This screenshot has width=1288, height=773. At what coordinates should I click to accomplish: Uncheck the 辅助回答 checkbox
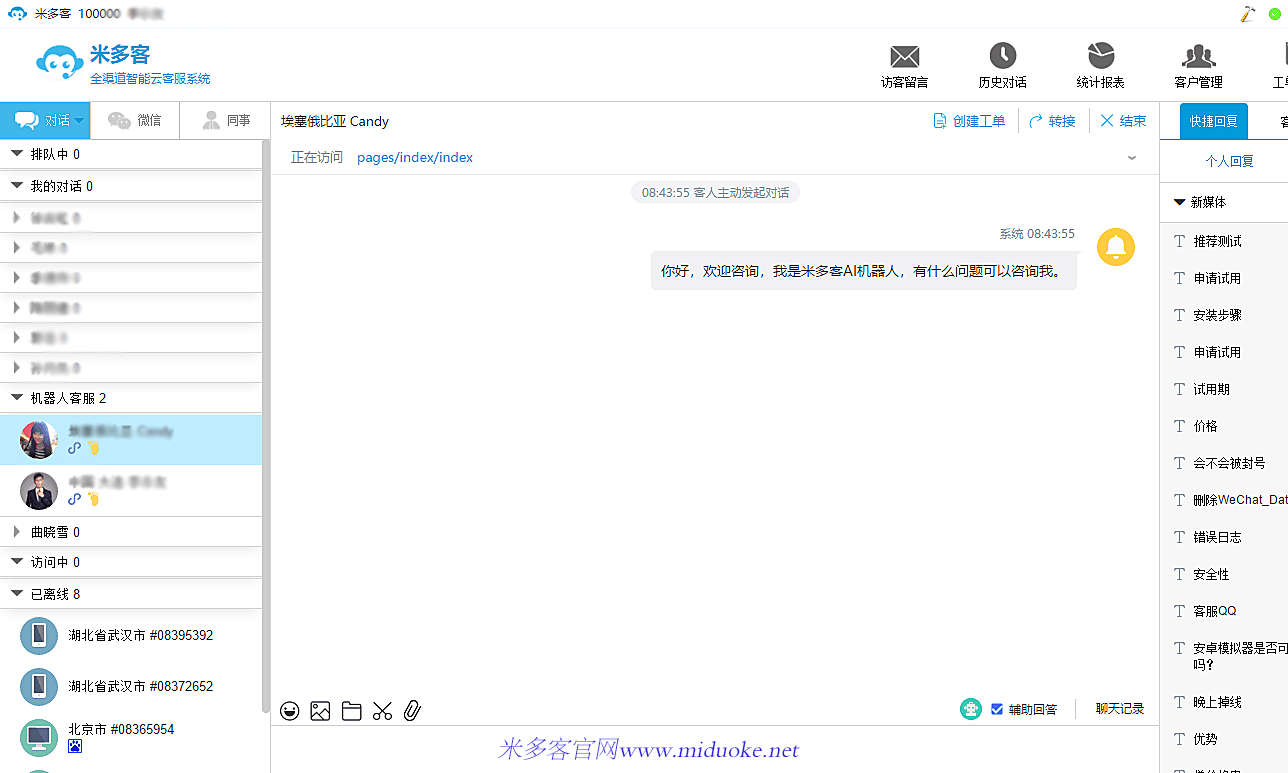point(997,709)
